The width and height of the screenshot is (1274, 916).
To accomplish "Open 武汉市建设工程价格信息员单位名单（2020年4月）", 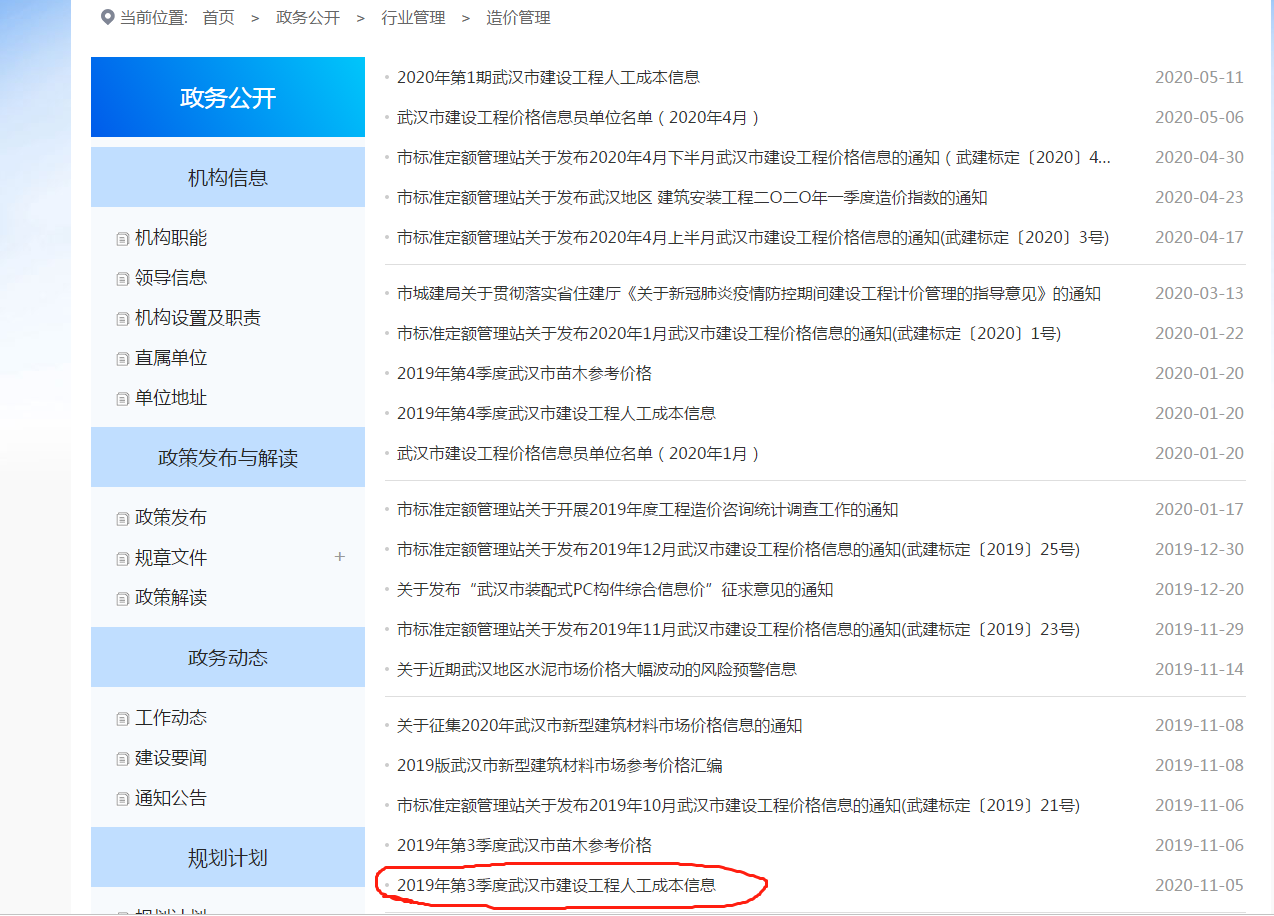I will 579,117.
